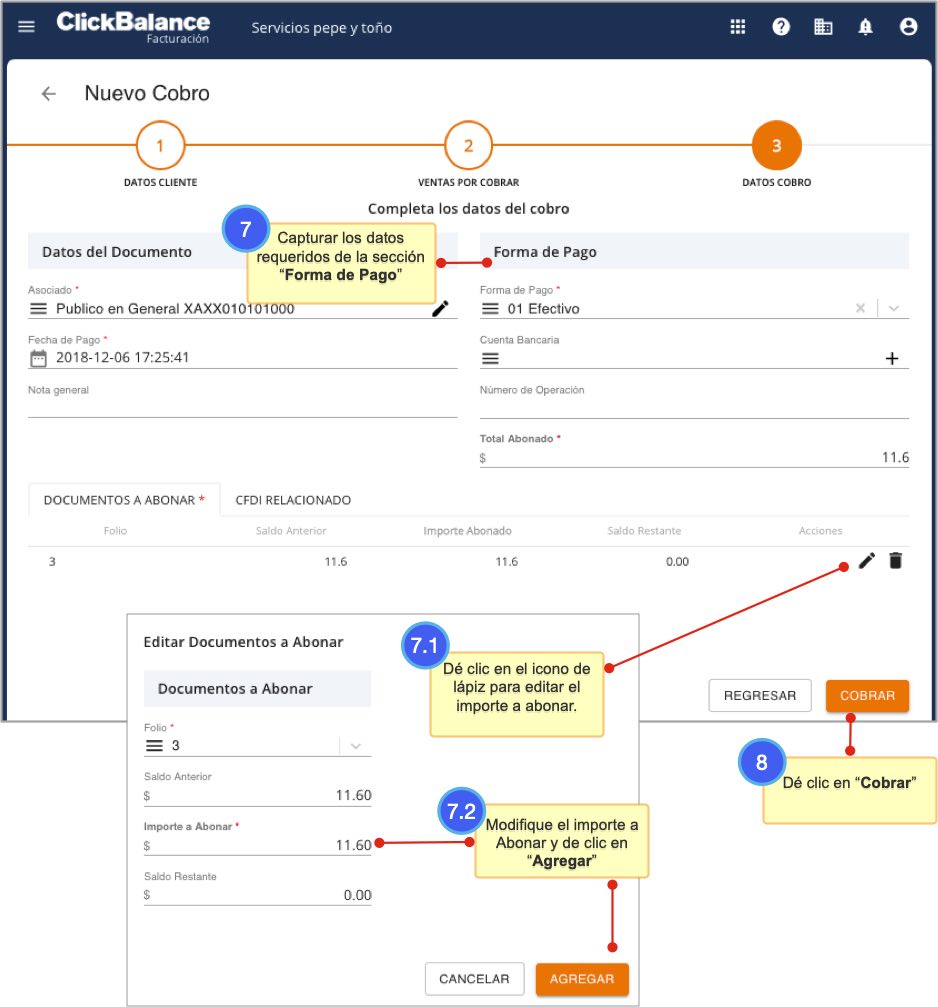This screenshot has width=938, height=1007.
Task: Open the company building icon
Action: click(x=823, y=27)
